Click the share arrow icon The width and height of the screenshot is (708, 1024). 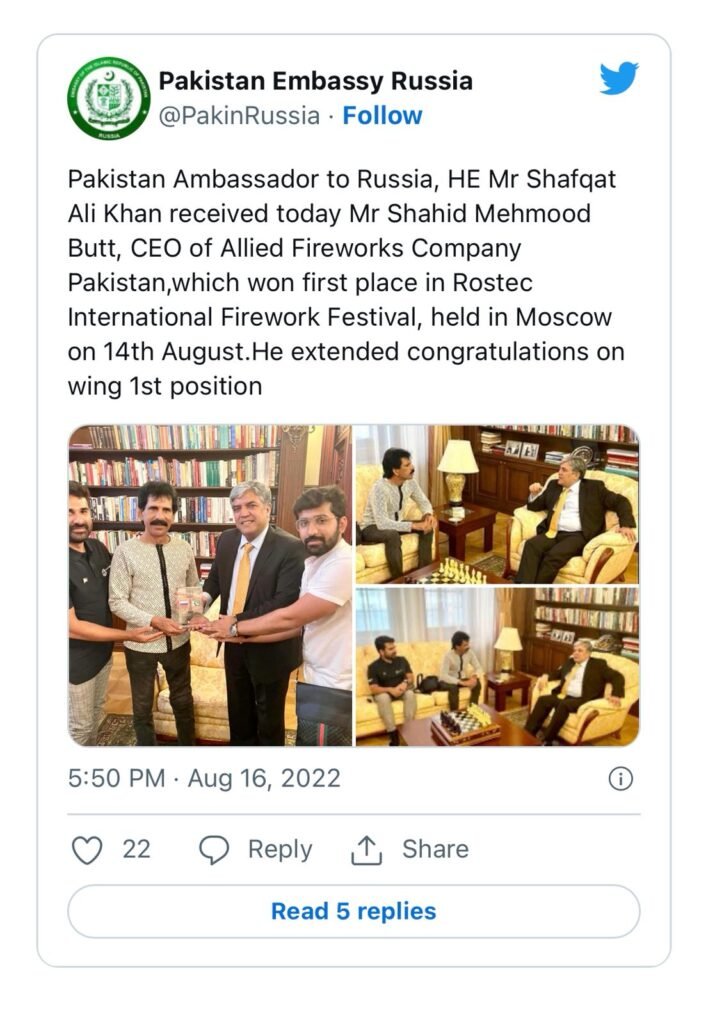click(368, 849)
